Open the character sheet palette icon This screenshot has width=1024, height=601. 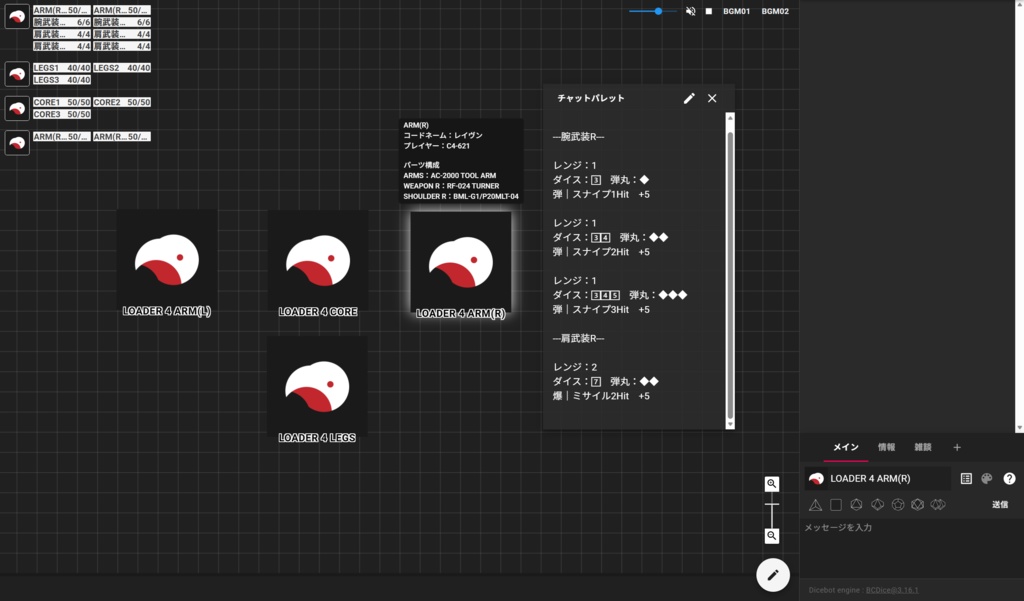click(x=966, y=478)
